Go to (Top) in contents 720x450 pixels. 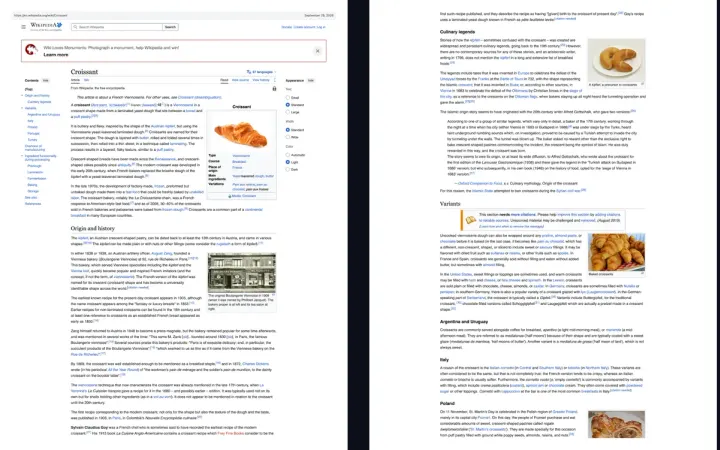coord(28,89)
